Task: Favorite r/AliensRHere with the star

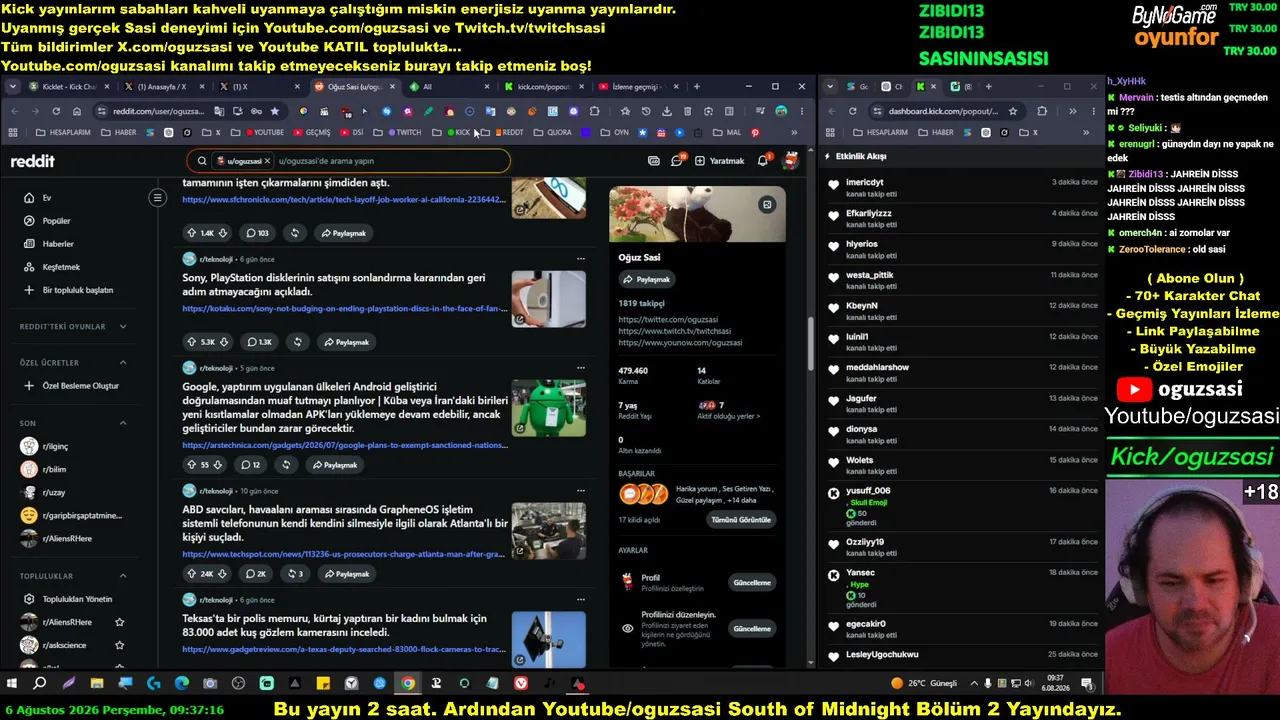Action: (120, 622)
